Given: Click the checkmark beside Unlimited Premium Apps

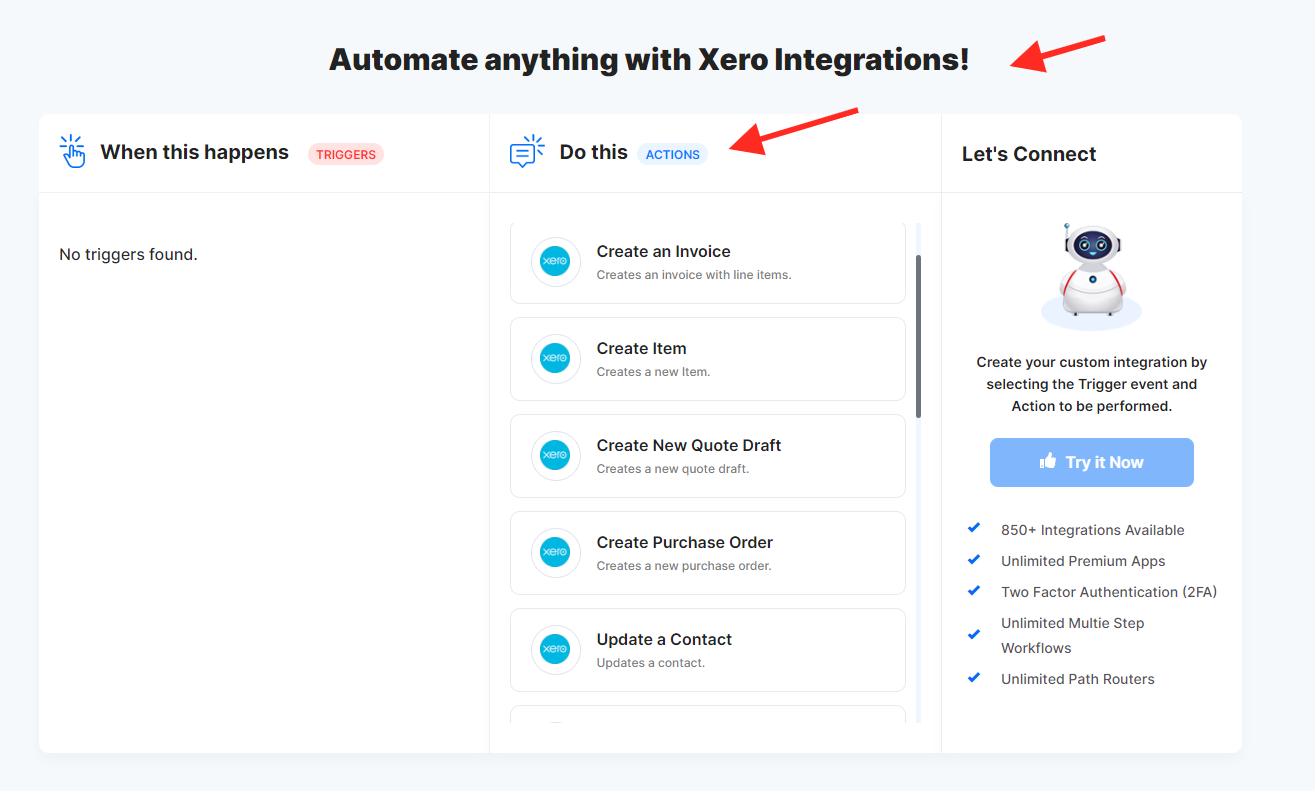Looking at the screenshot, I should 974,560.
